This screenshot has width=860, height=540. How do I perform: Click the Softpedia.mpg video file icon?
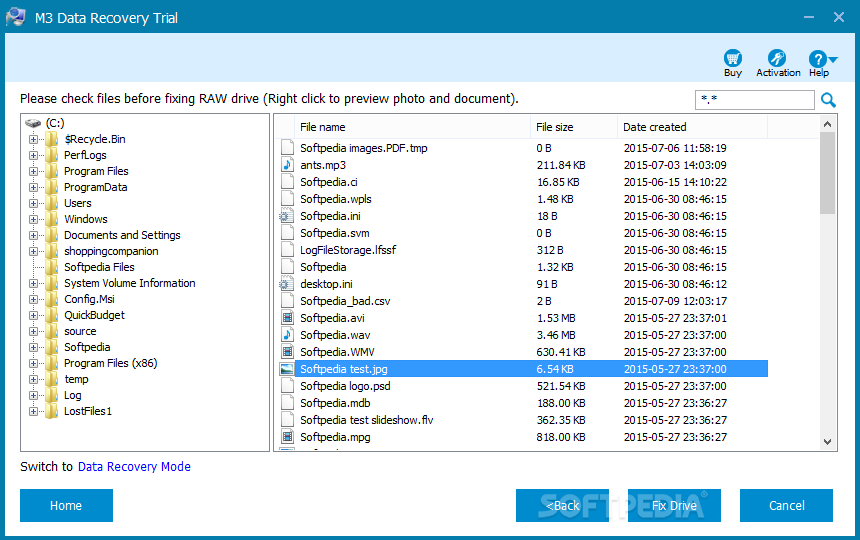pos(287,437)
